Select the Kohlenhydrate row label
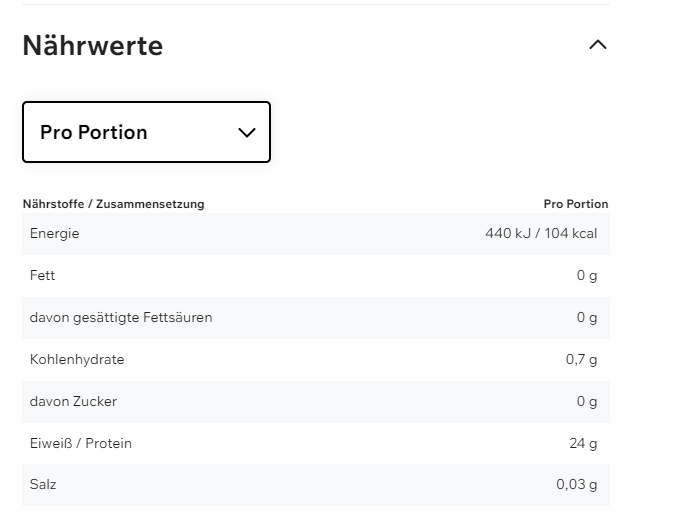The image size is (677, 524). point(77,360)
